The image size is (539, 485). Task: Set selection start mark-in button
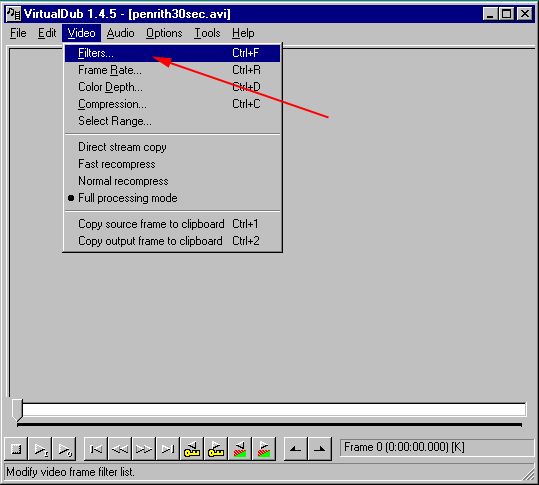click(x=296, y=449)
